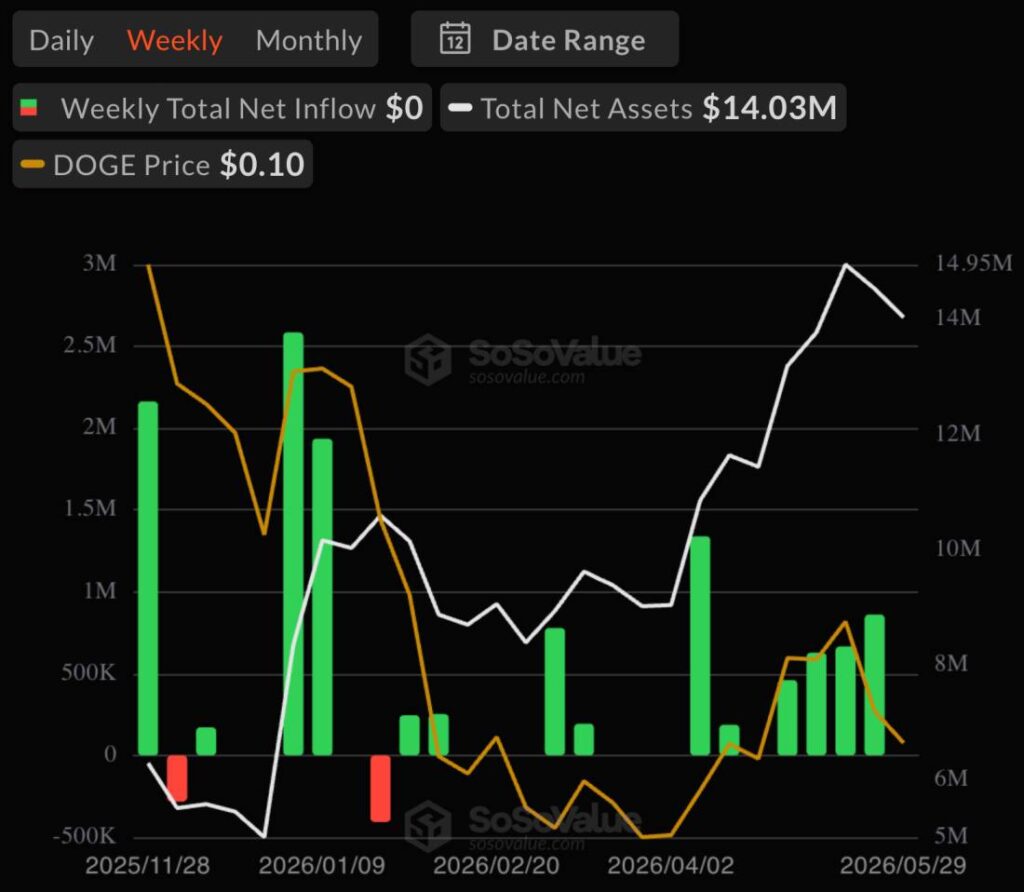1024x892 pixels.
Task: Click the green bar above 1M near 2026/04/02
Action: [x=700, y=646]
